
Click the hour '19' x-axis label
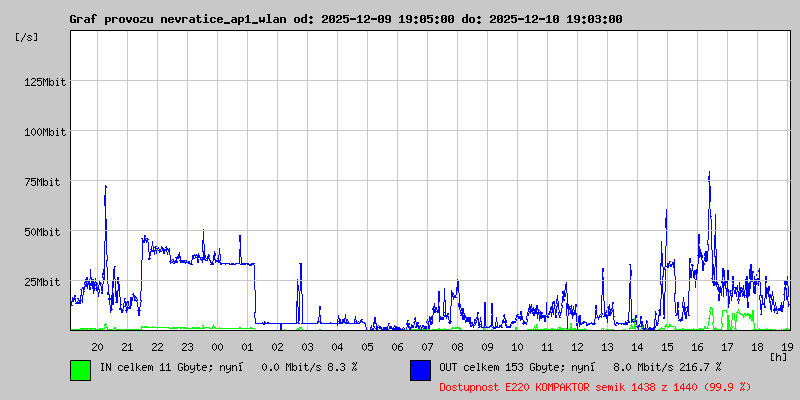click(787, 347)
